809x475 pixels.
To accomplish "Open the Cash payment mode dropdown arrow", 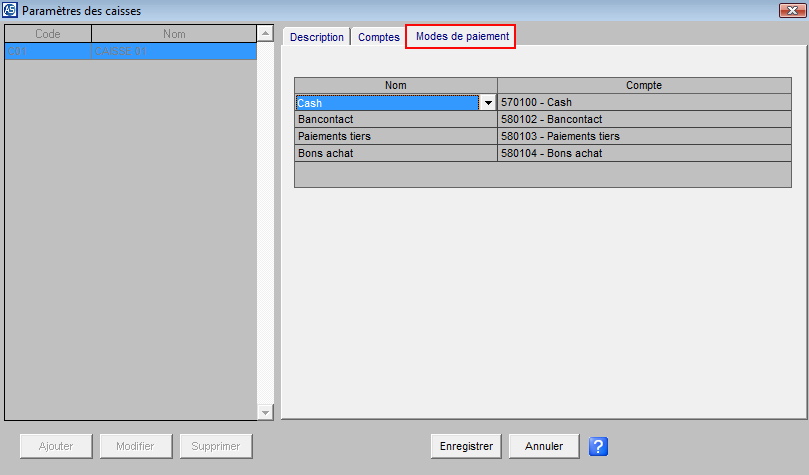I will [x=488, y=103].
